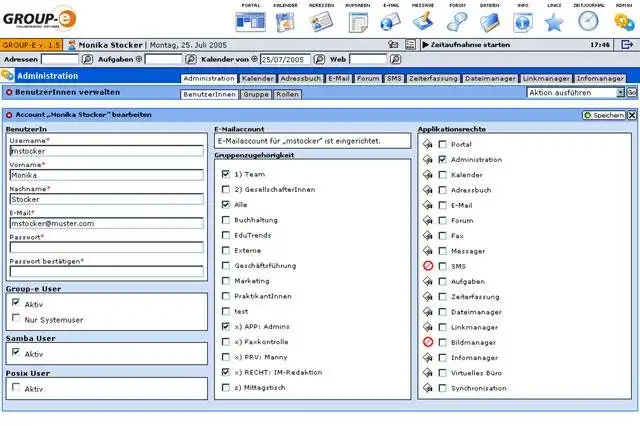The height and width of the screenshot is (426, 640).
Task: Close the account edit panel
Action: click(x=631, y=115)
